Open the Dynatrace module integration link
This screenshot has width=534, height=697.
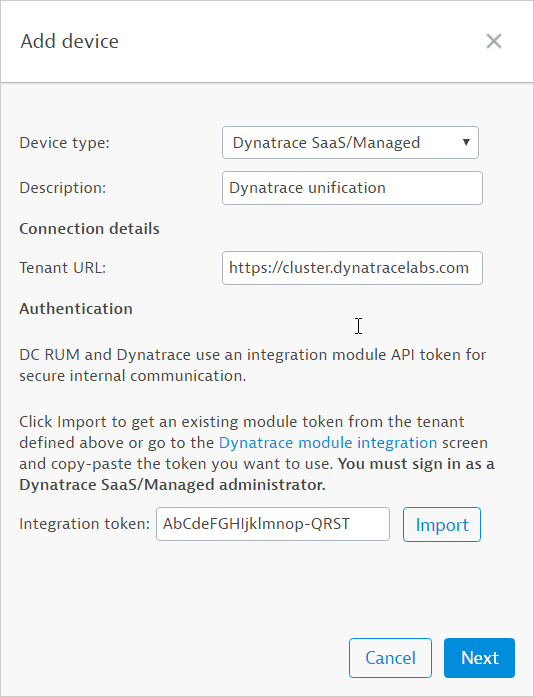pos(328,443)
